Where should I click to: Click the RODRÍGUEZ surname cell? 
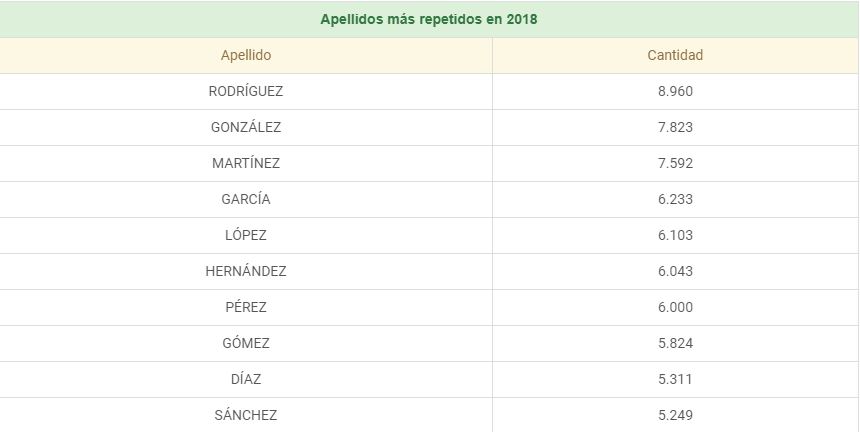246,91
